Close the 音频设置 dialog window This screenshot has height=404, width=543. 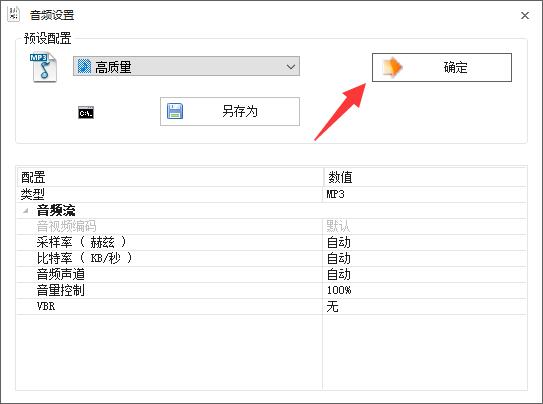coord(525,15)
